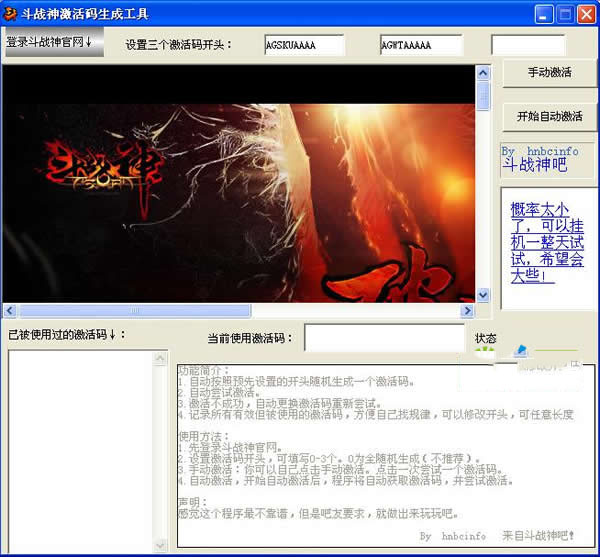Click the empty third prefix field
The width and height of the screenshot is (600, 557).
528,45
